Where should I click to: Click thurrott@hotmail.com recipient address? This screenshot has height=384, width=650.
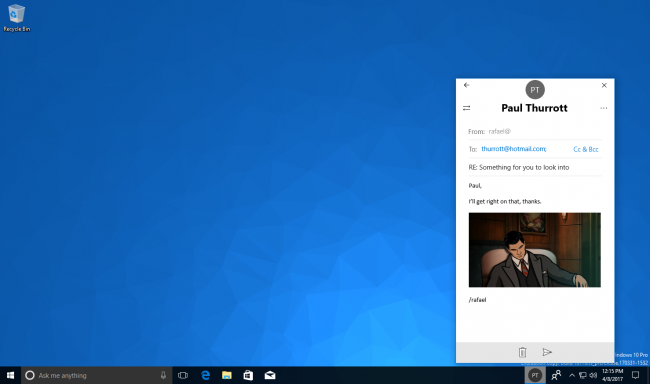tap(514, 149)
